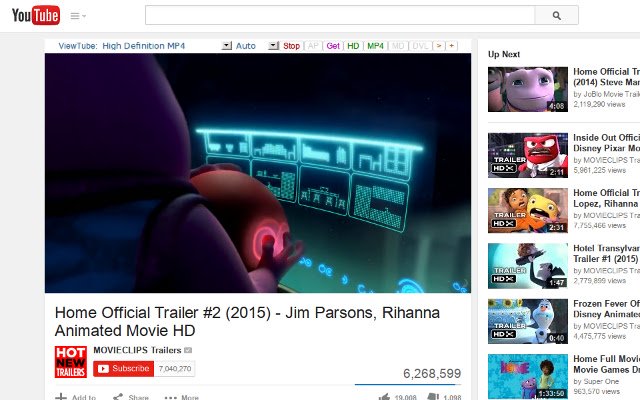Toggle ViewTube HD option

tap(353, 46)
